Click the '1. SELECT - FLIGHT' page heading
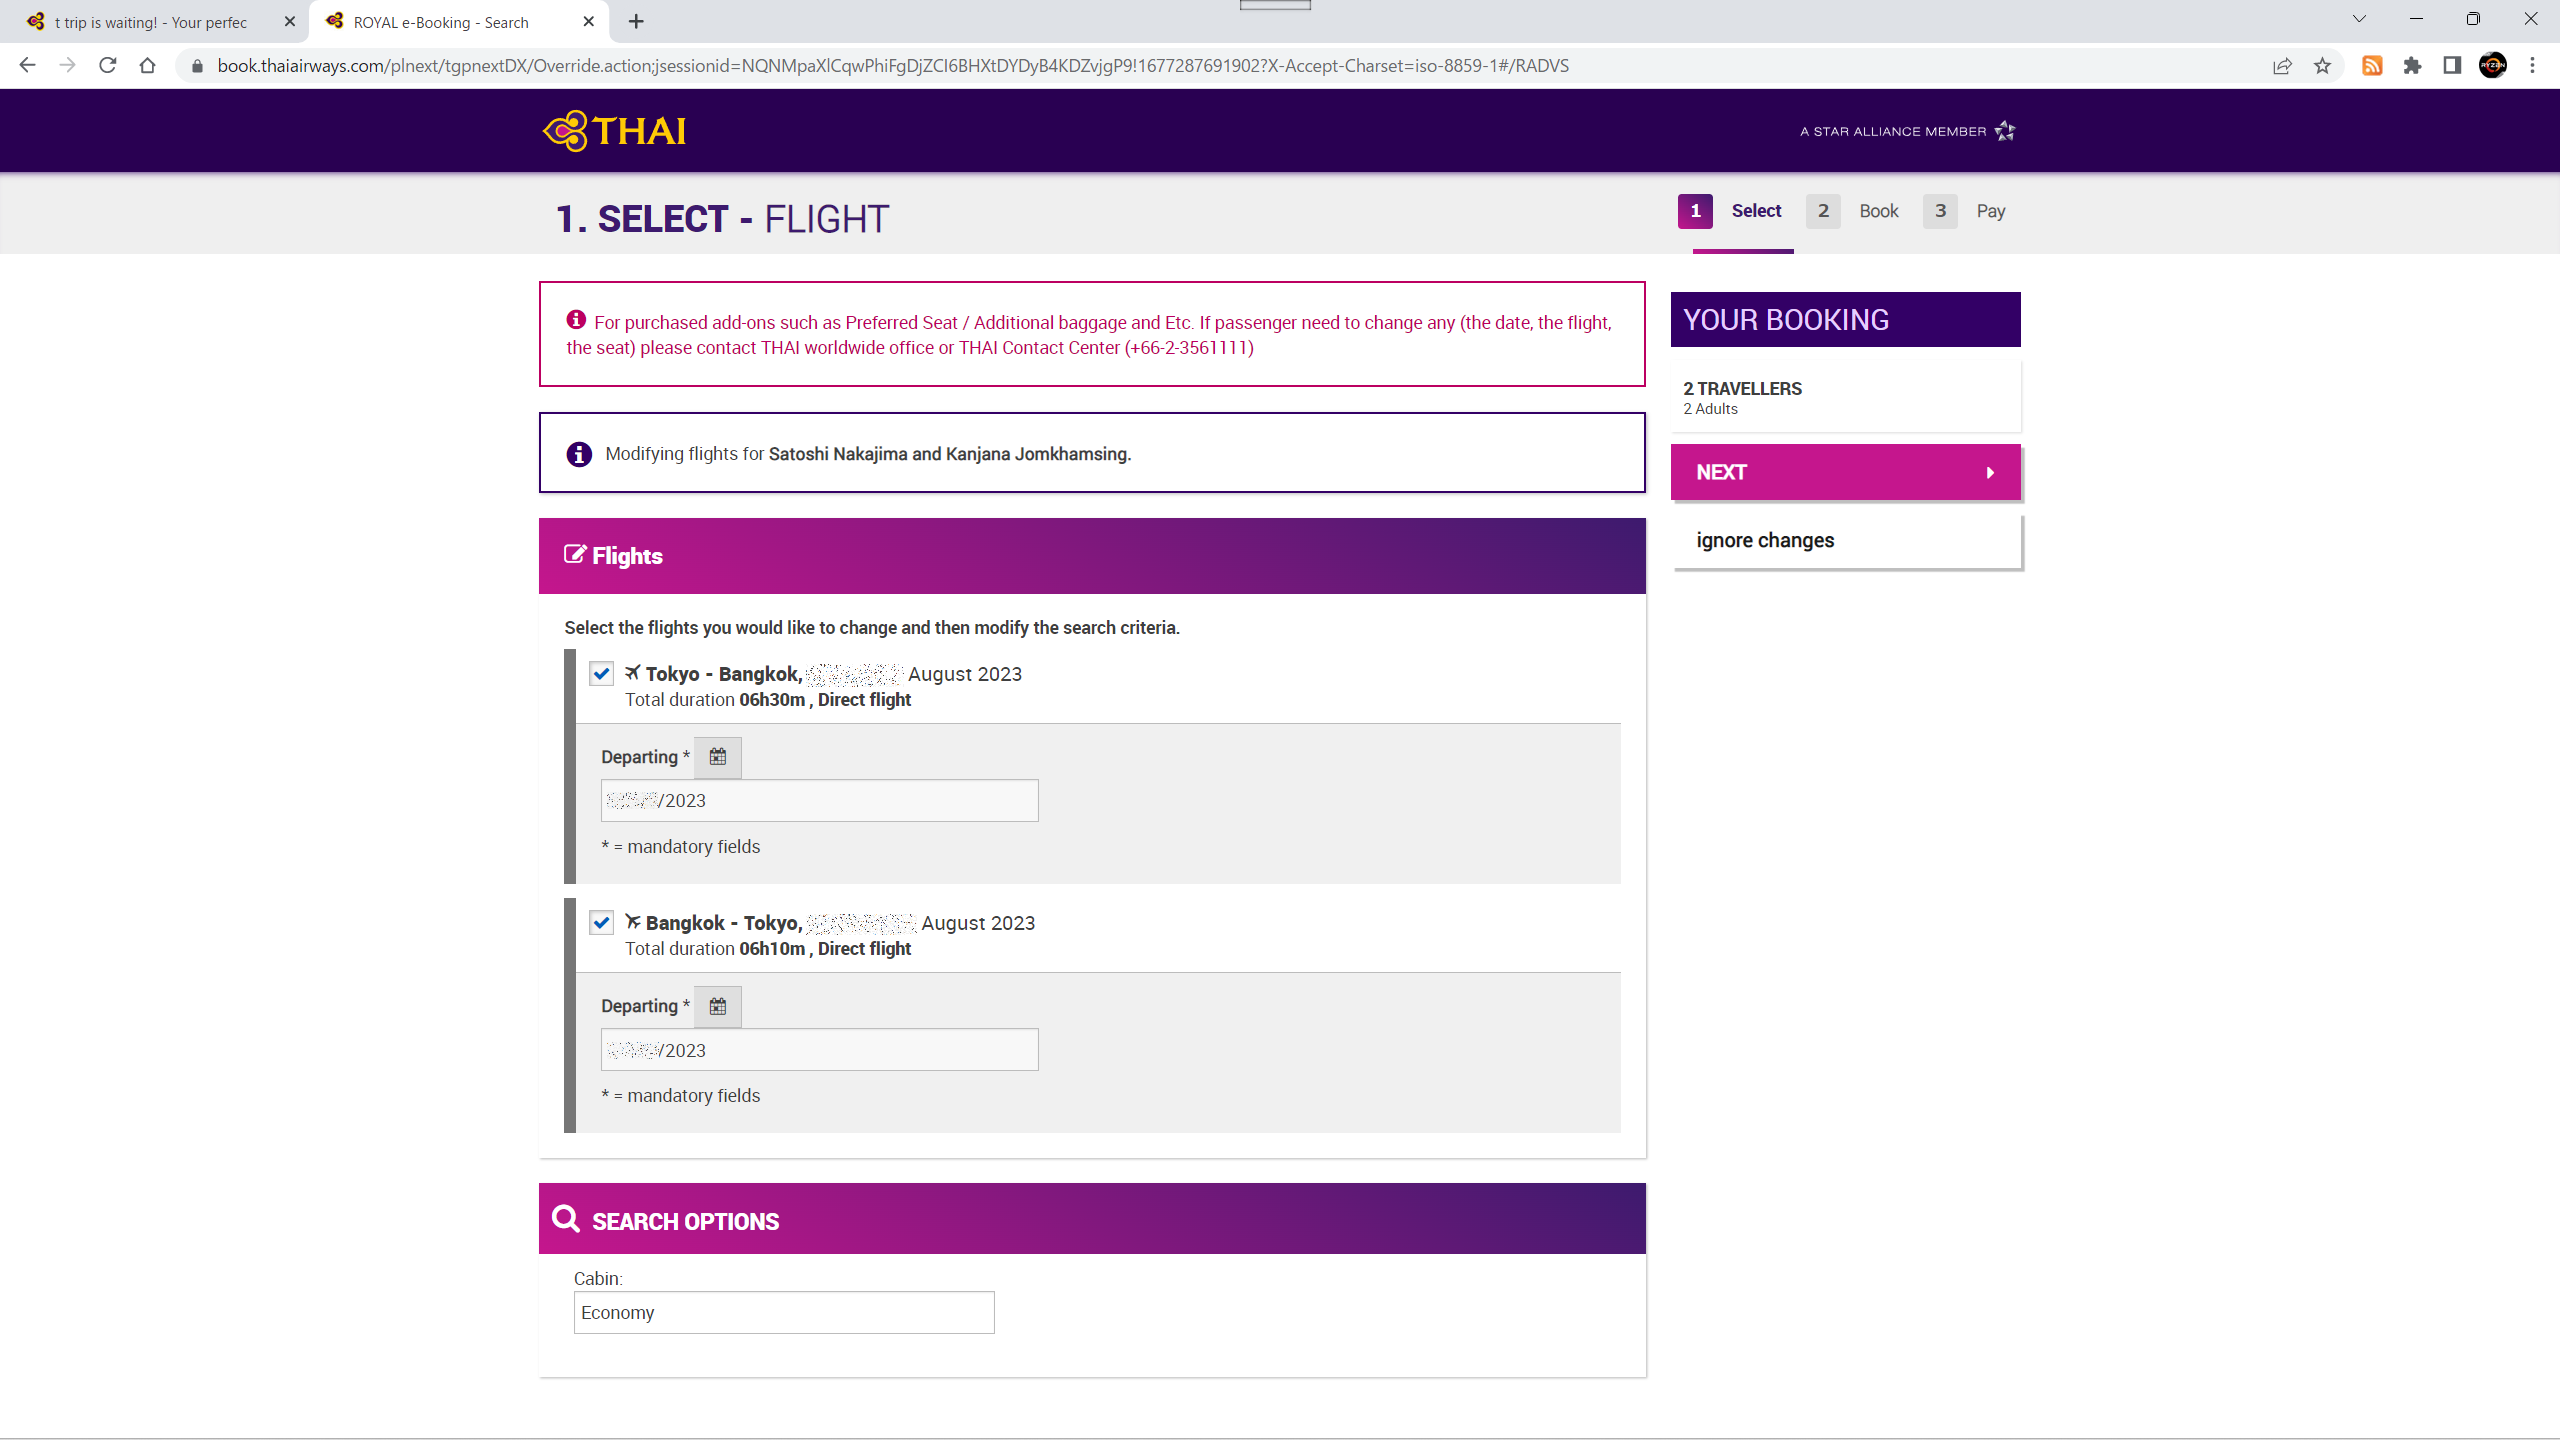 click(722, 219)
